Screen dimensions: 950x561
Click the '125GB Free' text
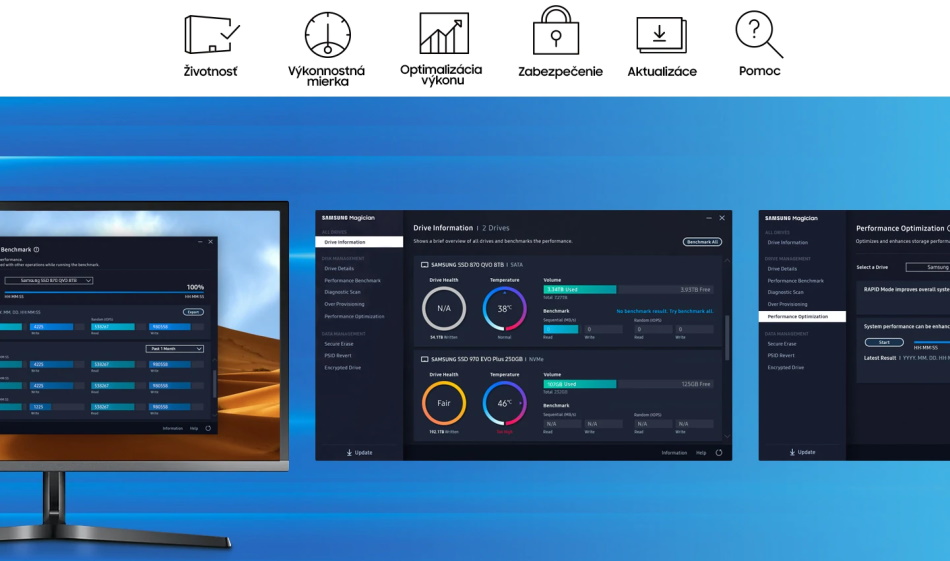click(x=696, y=384)
